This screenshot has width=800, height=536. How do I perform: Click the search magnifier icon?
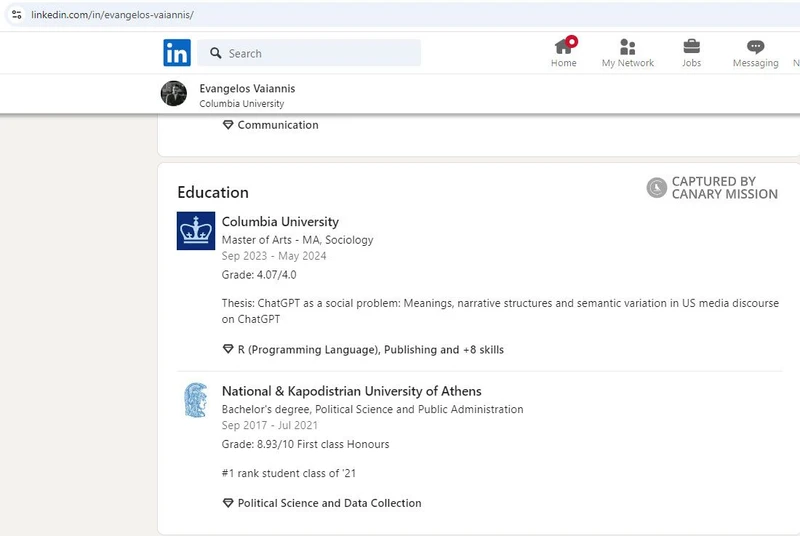click(216, 53)
